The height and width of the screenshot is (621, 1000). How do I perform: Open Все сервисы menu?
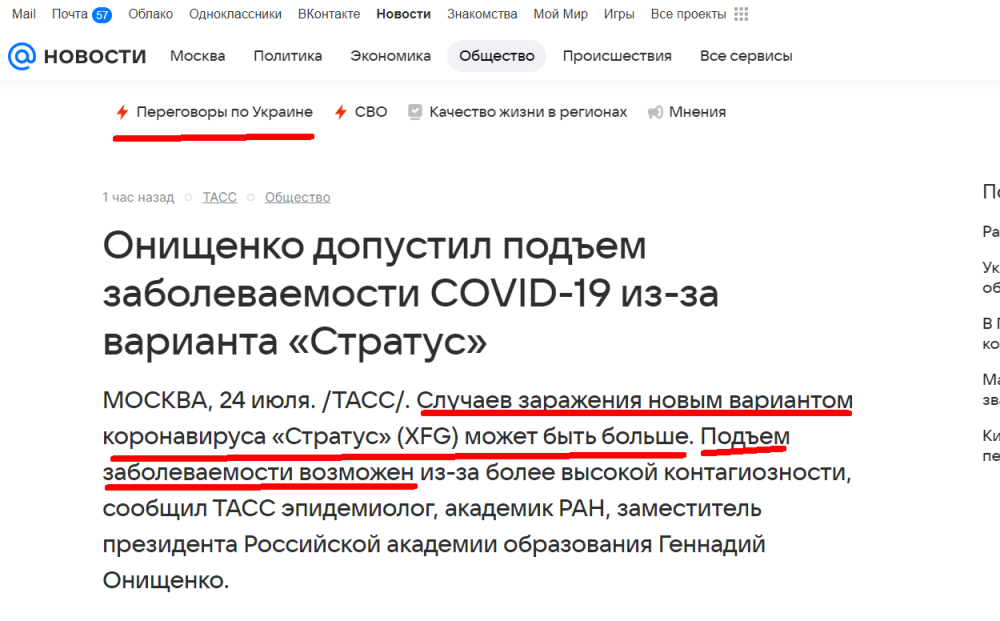pyautogui.click(x=746, y=56)
